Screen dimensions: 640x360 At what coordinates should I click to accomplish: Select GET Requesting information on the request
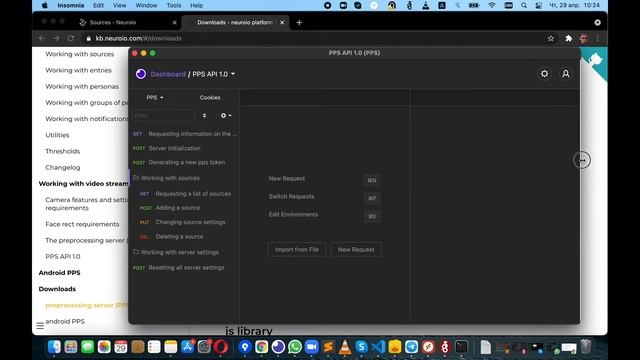tap(184, 134)
